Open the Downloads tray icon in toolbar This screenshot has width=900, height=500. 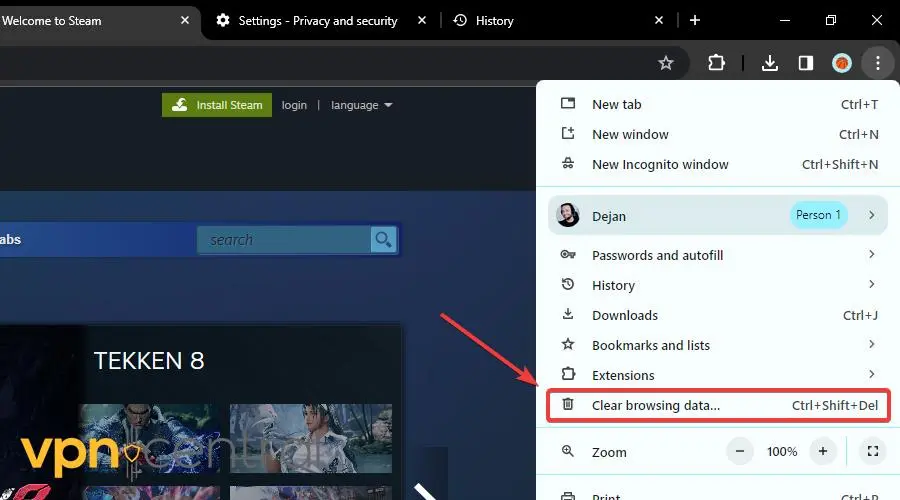(x=770, y=63)
